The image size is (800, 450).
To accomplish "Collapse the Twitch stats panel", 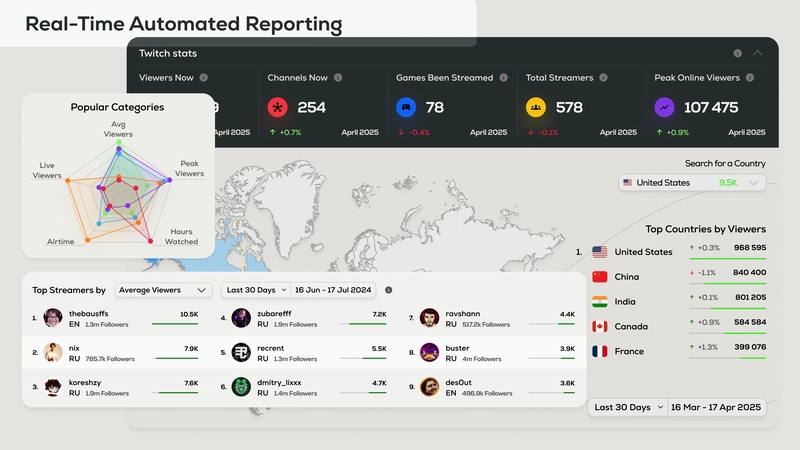I will click(x=758, y=53).
